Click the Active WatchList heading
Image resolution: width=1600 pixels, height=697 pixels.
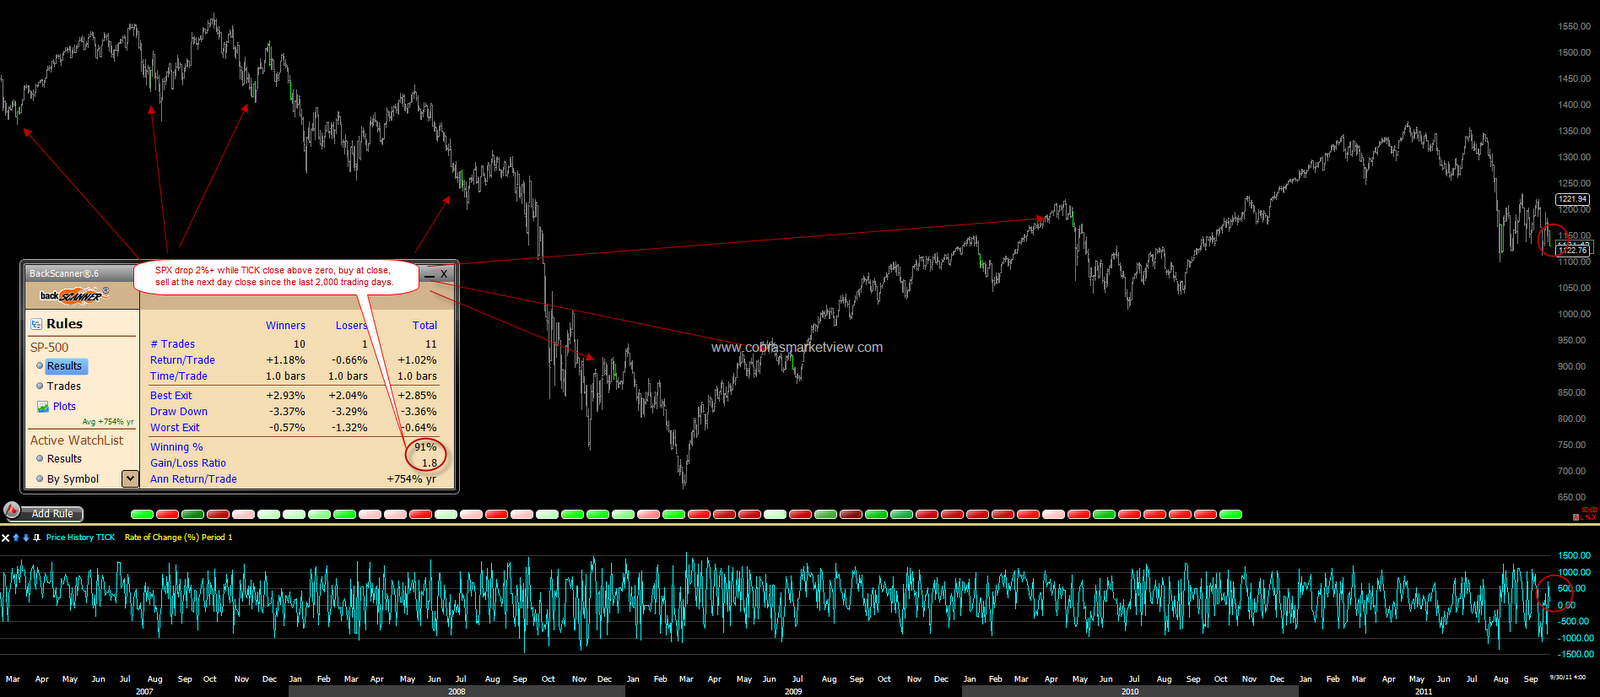pyautogui.click(x=77, y=440)
